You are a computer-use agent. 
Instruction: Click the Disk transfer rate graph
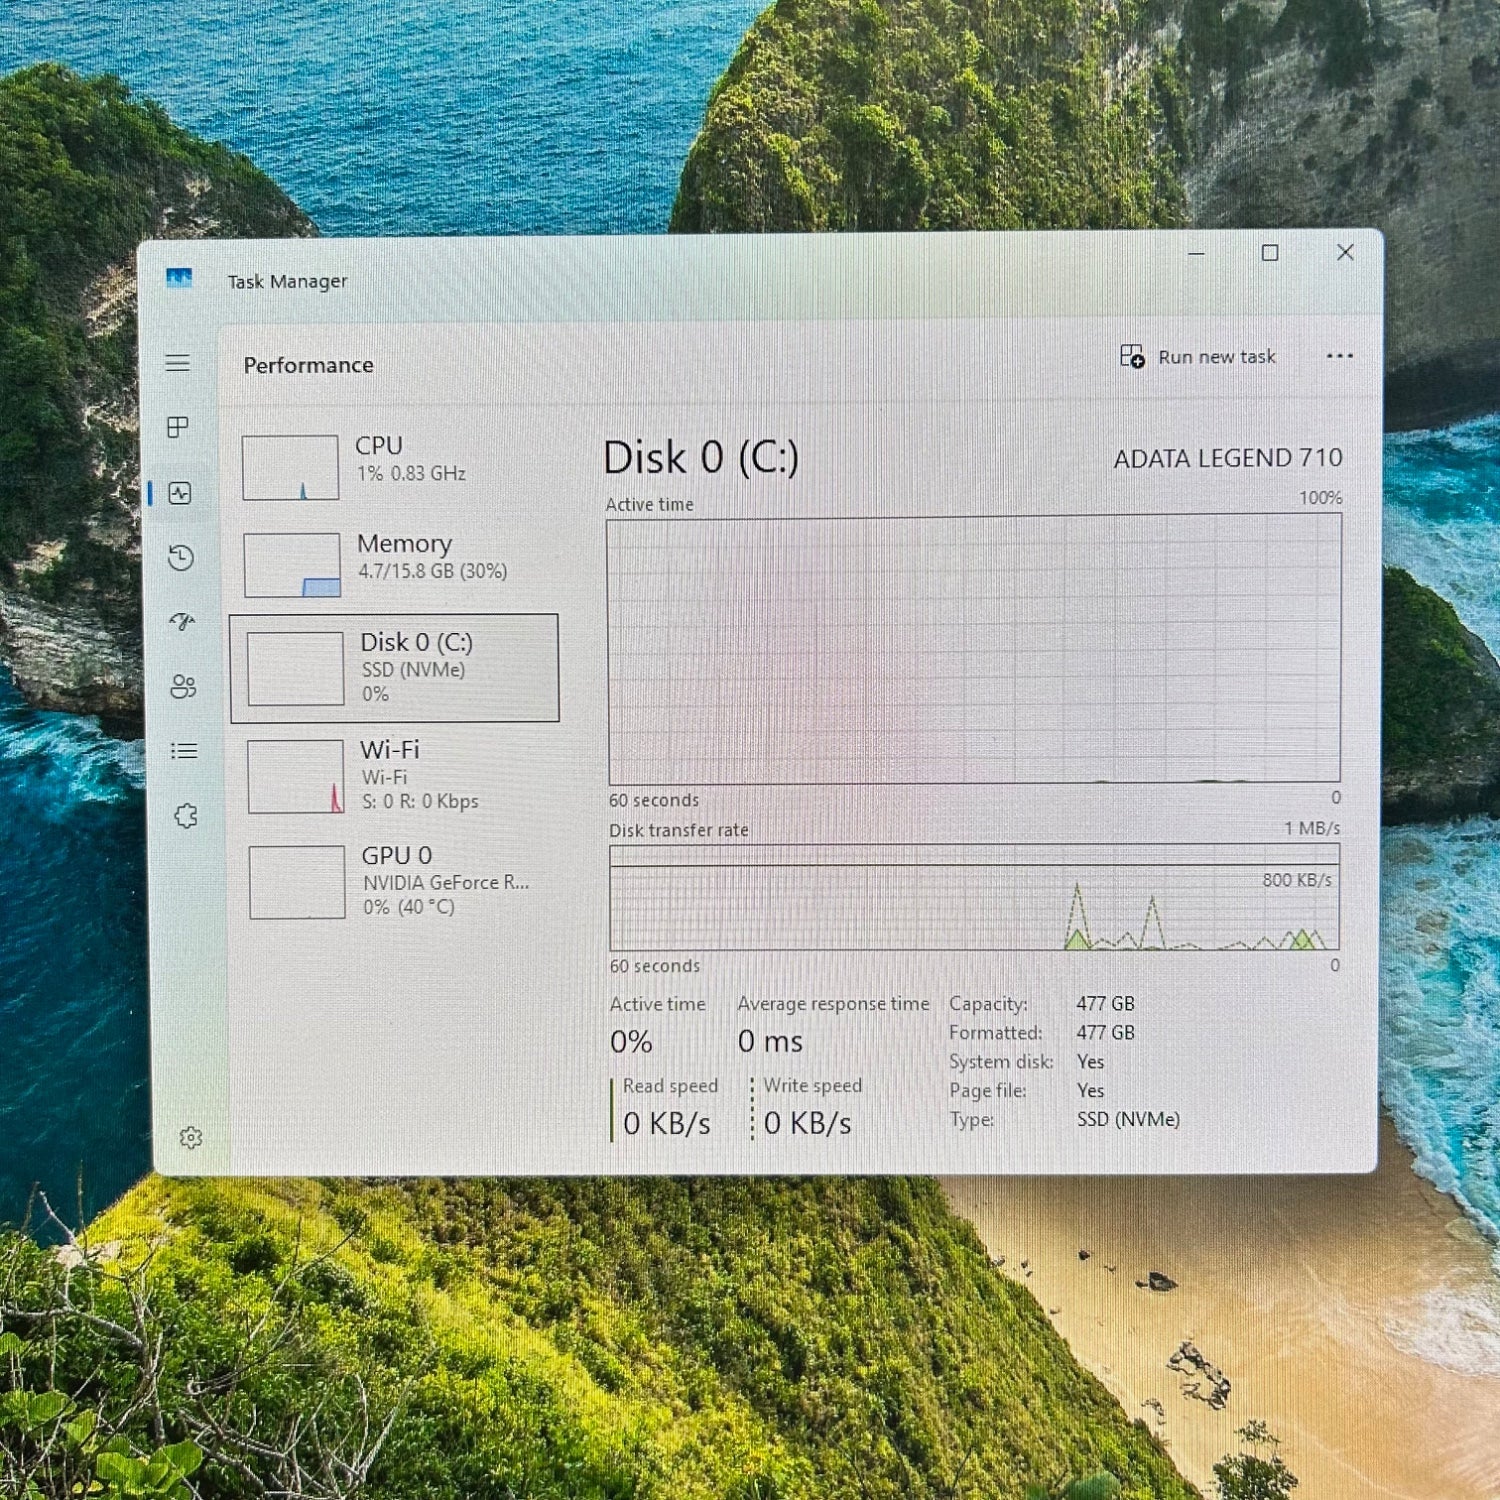tap(974, 898)
